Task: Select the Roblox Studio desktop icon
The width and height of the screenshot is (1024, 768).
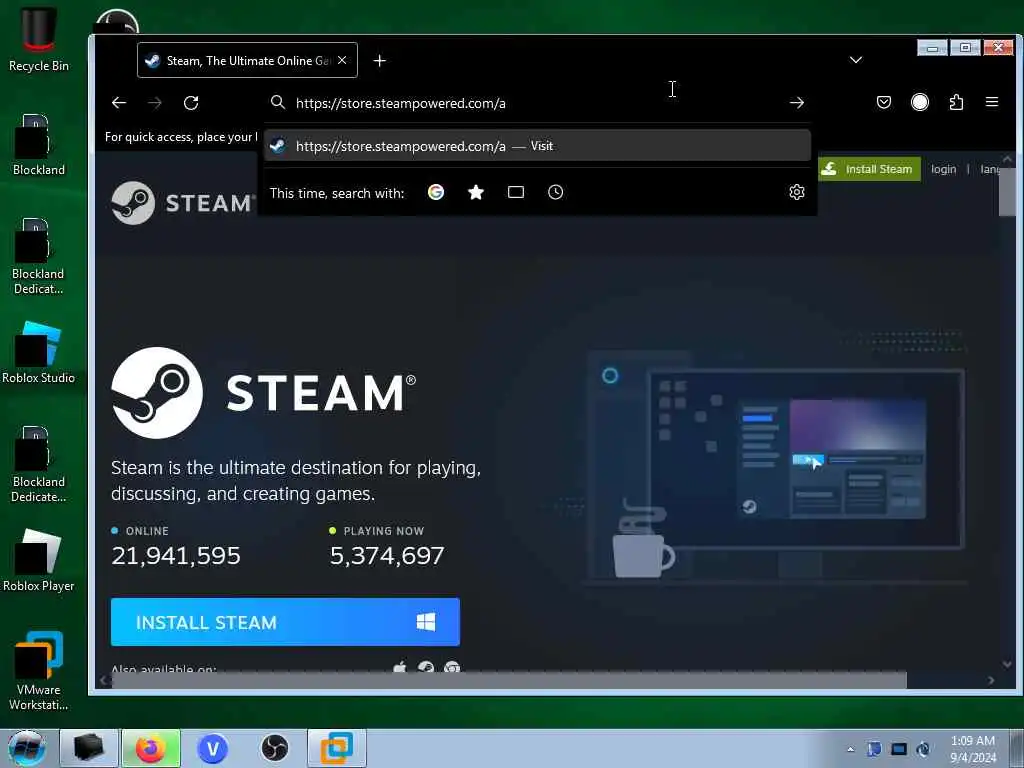Action: [39, 353]
